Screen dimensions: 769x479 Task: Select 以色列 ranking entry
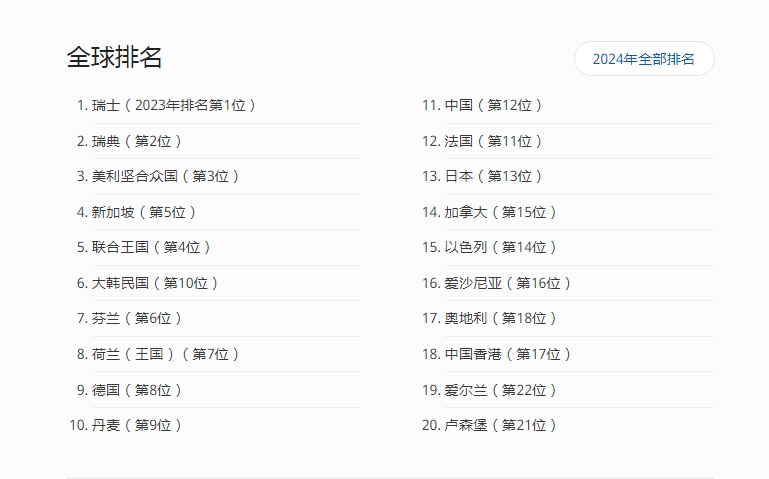tap(501, 247)
